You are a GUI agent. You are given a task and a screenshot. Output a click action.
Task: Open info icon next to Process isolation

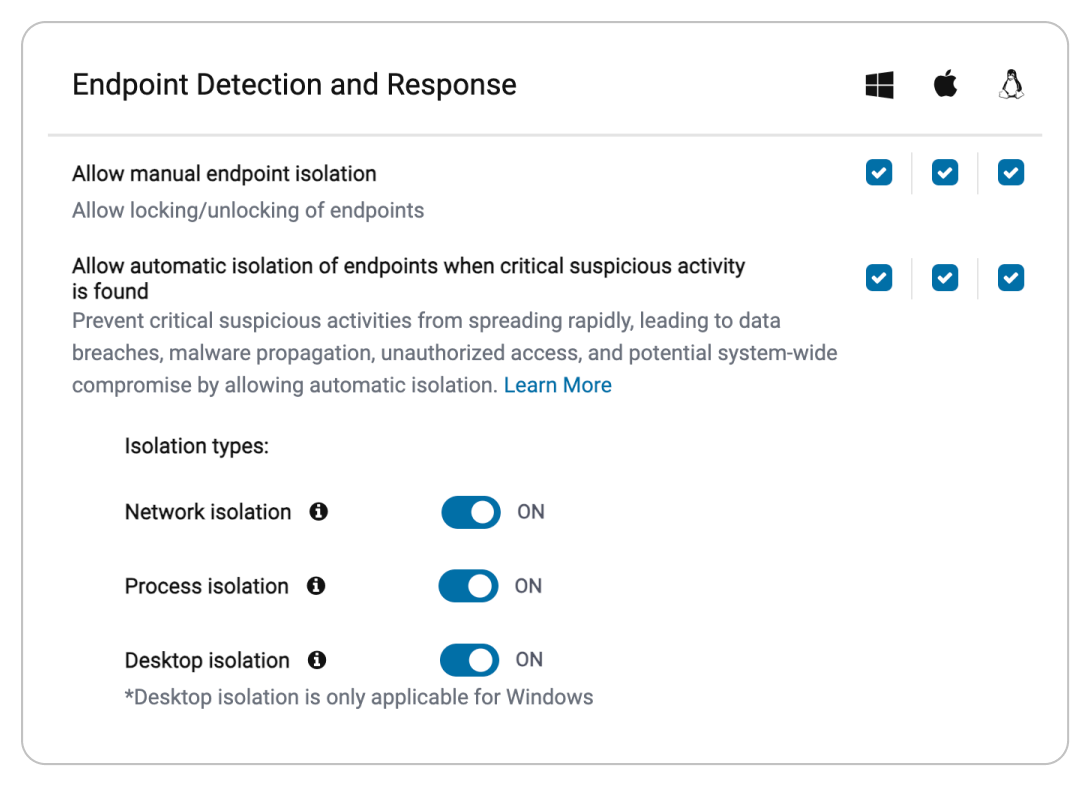tap(316, 586)
